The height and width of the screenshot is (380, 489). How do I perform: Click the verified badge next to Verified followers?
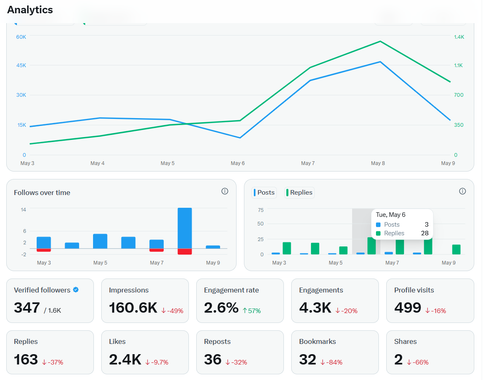tap(76, 290)
